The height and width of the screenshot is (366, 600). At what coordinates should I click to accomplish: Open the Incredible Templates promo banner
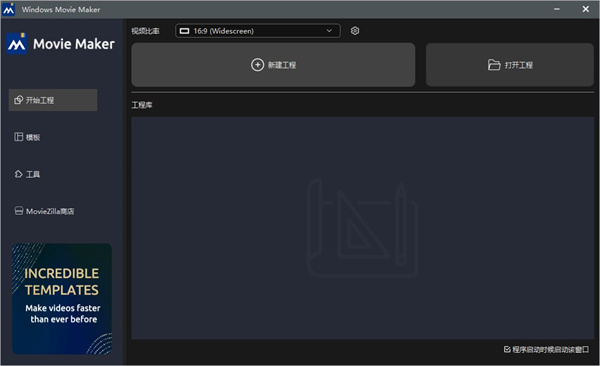(x=62, y=299)
